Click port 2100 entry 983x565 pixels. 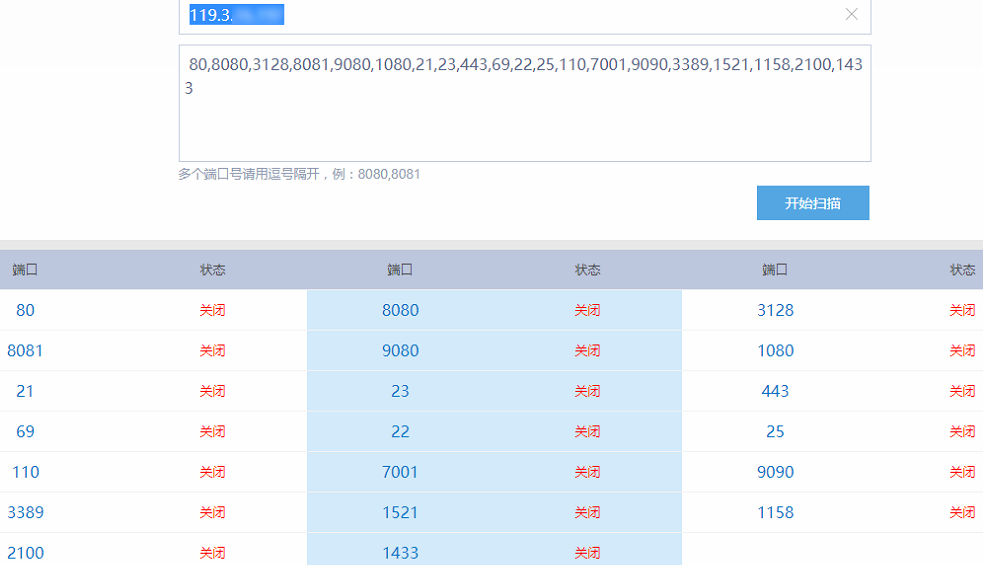tap(25, 553)
